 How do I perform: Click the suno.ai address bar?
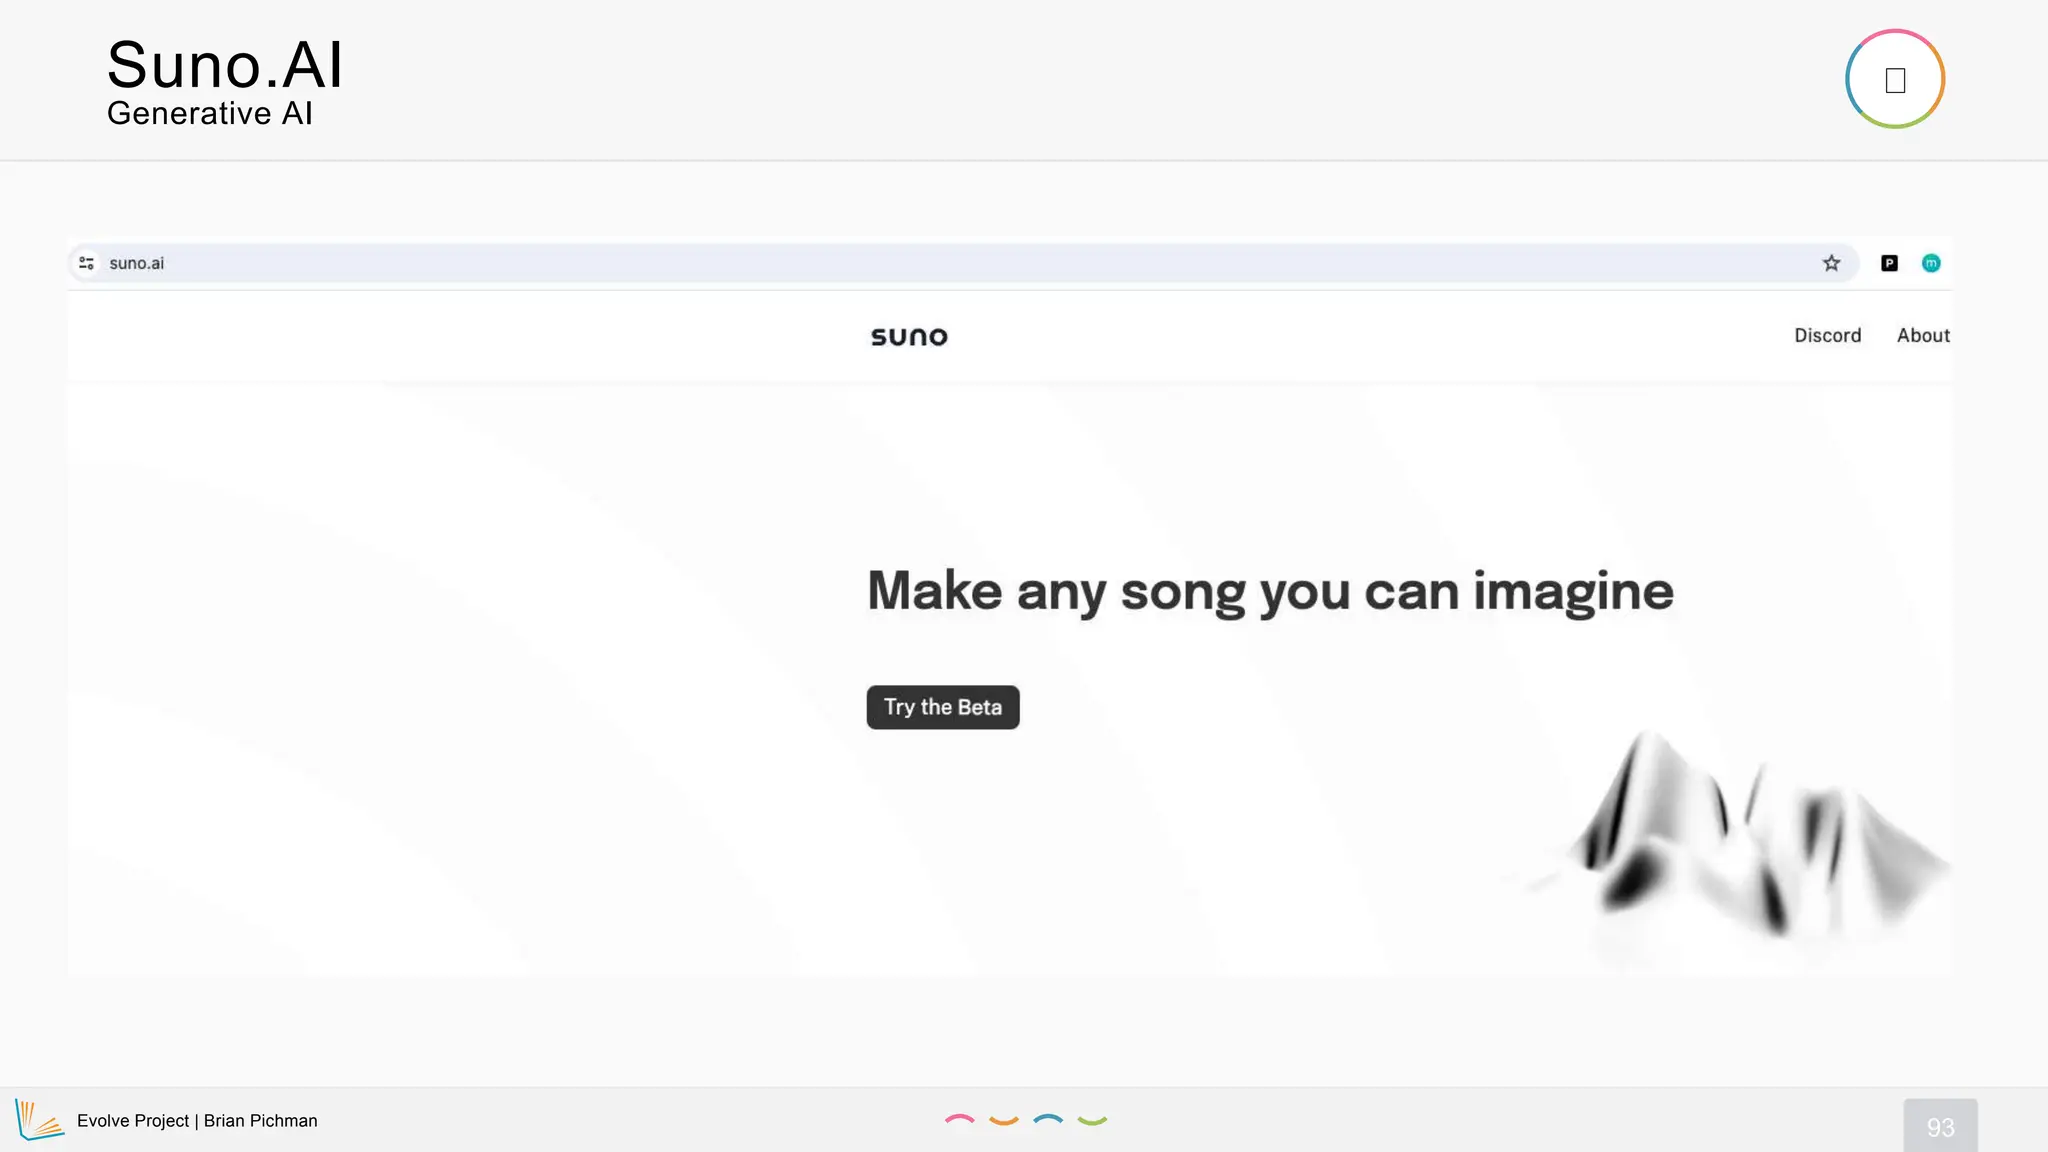[963, 263]
